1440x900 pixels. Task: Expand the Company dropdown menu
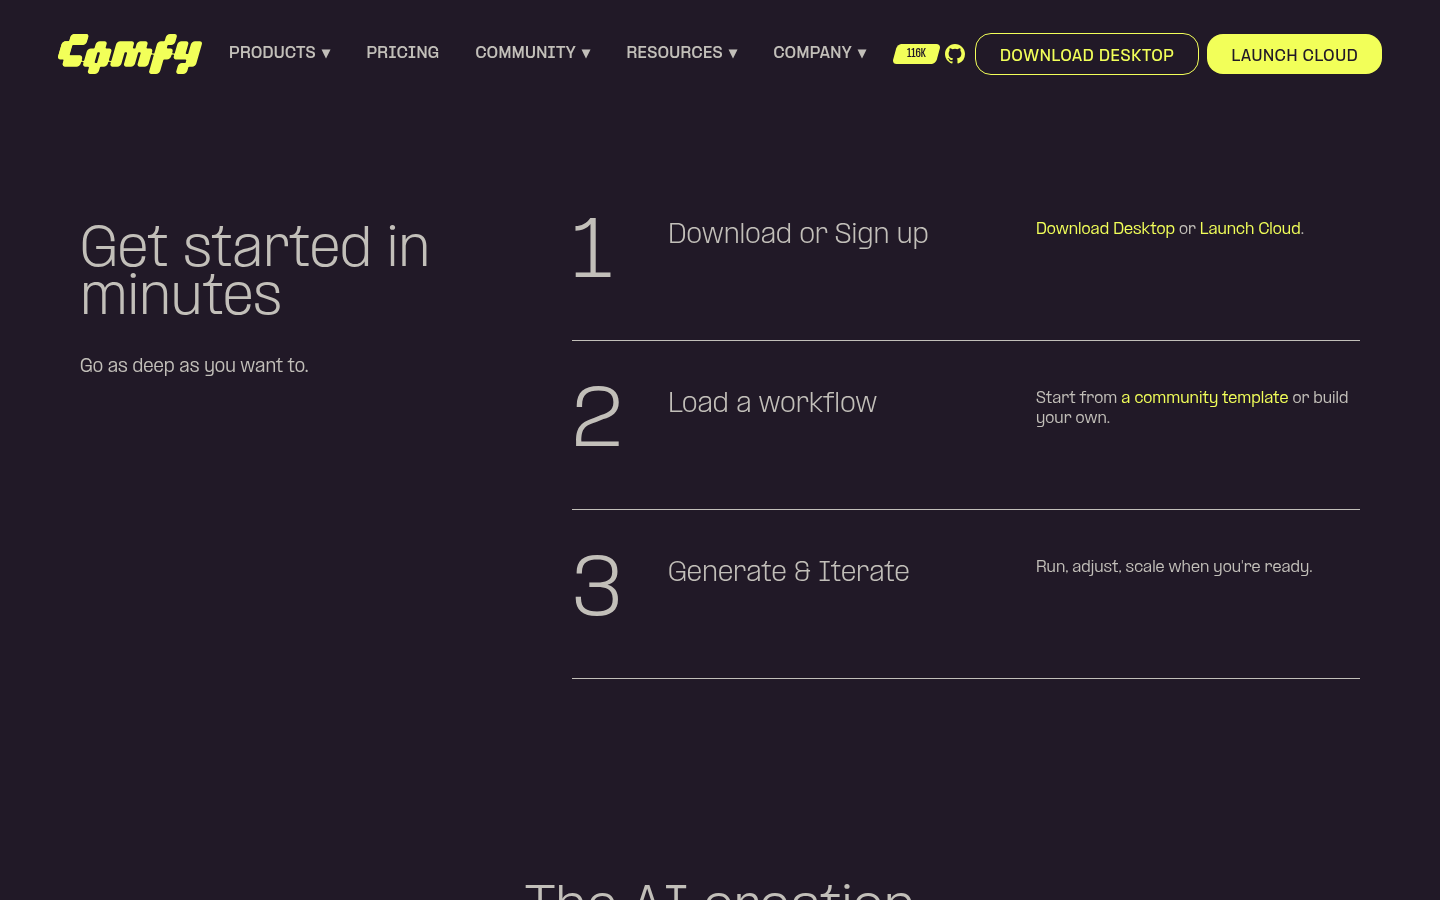point(819,53)
